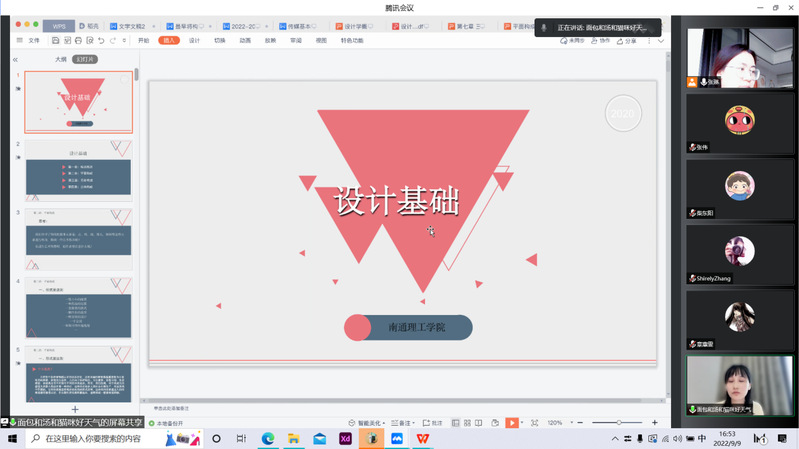Click the 协作 collaborate button
799x449 pixels.
click(x=600, y=41)
